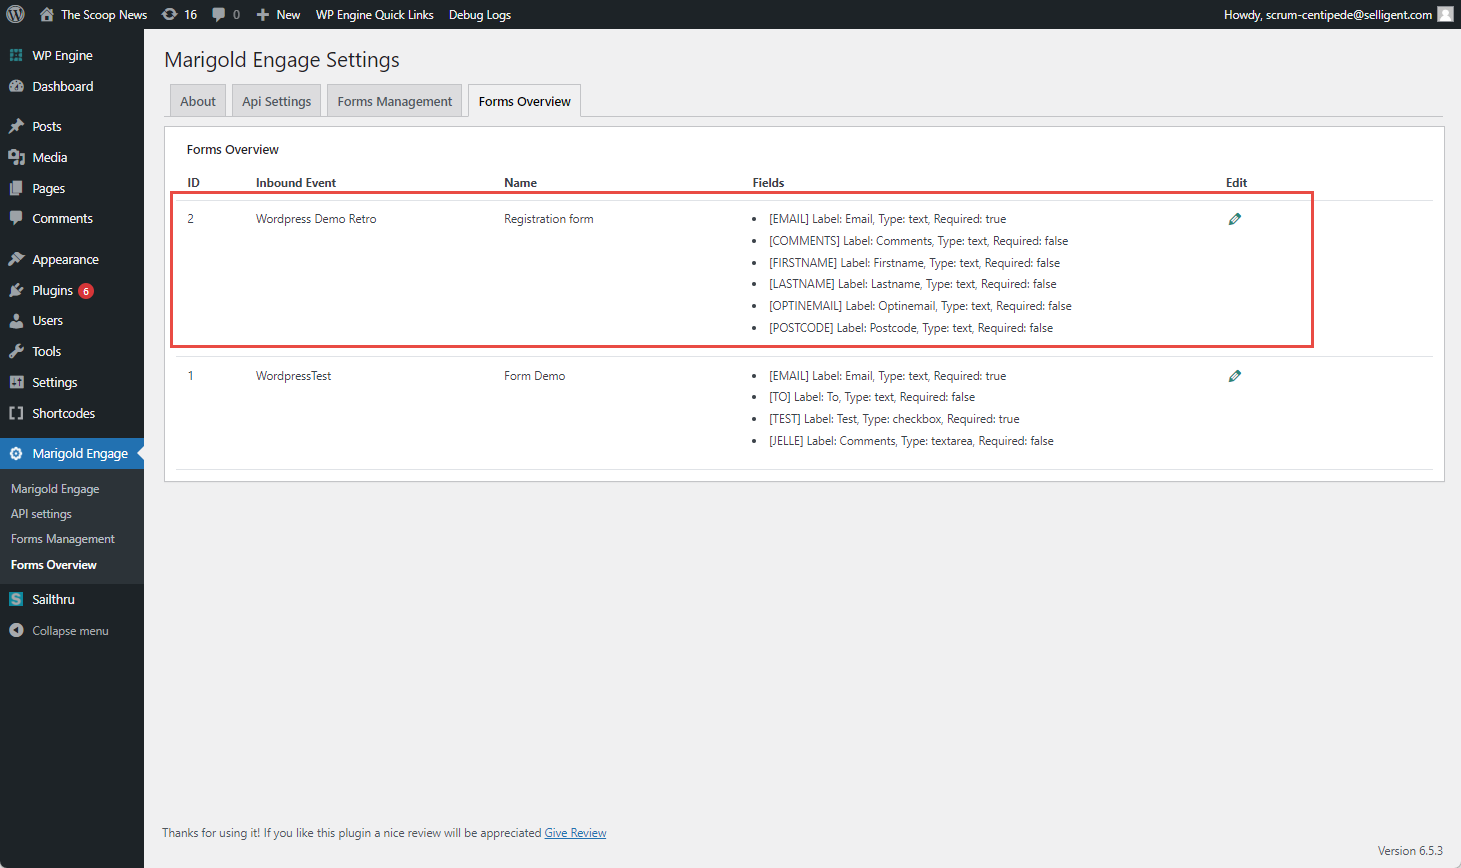Open the updates icon showing 16

[180, 14]
